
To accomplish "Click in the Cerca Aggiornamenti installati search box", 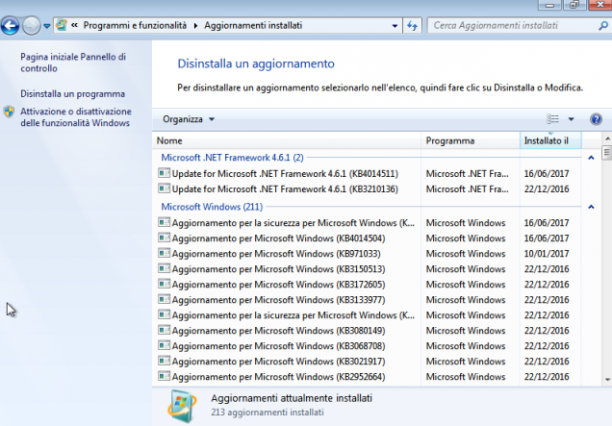I will point(511,26).
